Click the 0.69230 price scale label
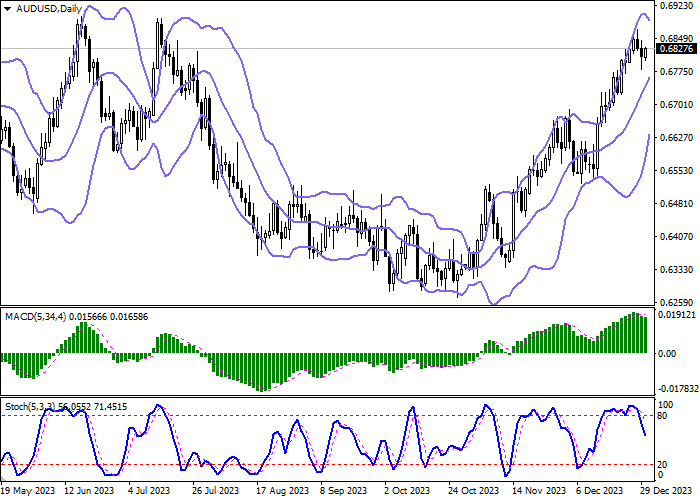The image size is (700, 500). coord(677,6)
